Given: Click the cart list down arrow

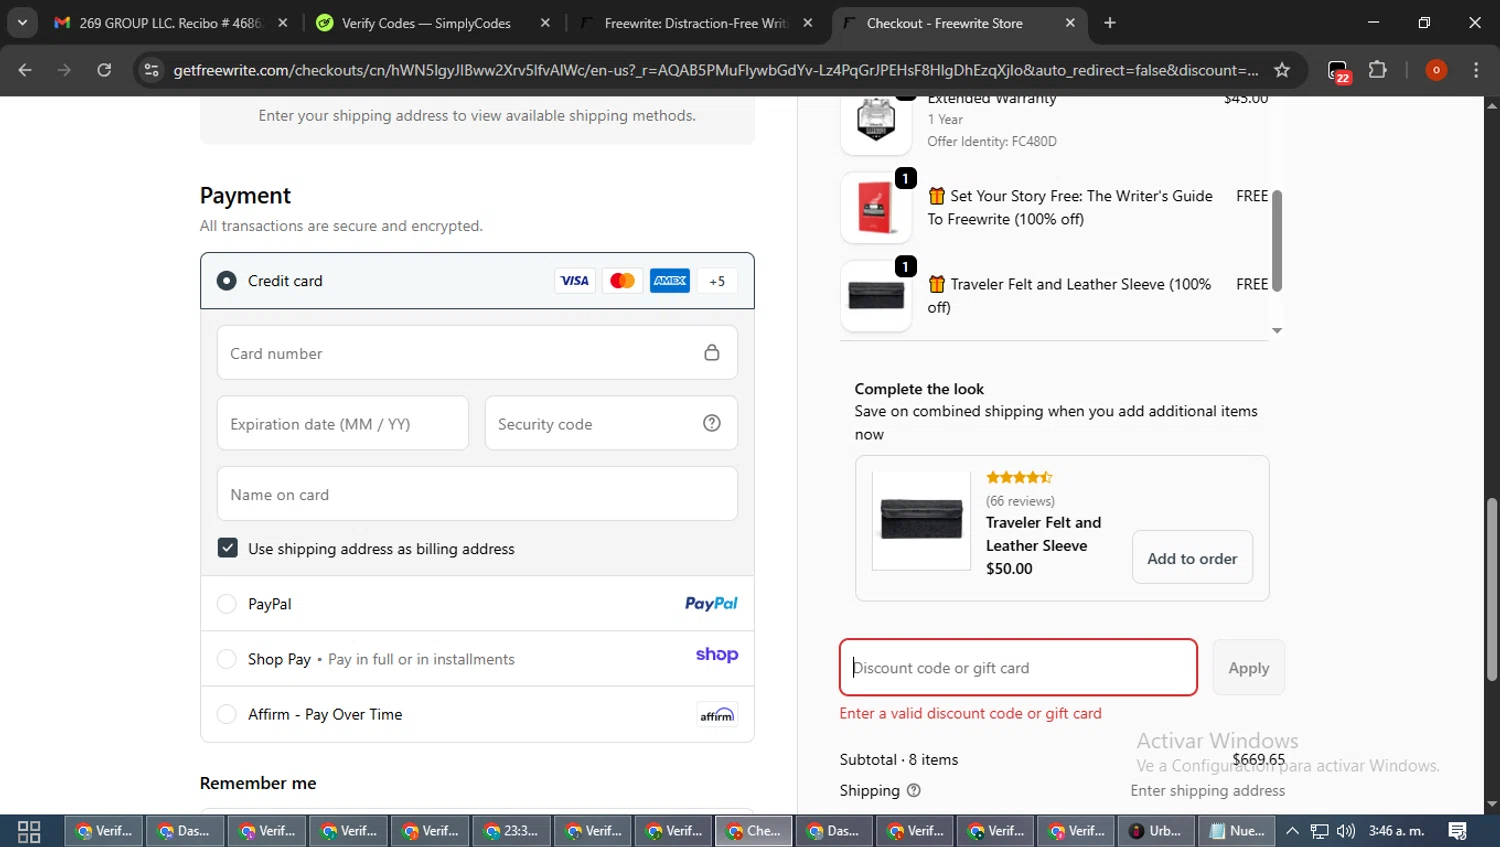Looking at the screenshot, I should [x=1277, y=331].
